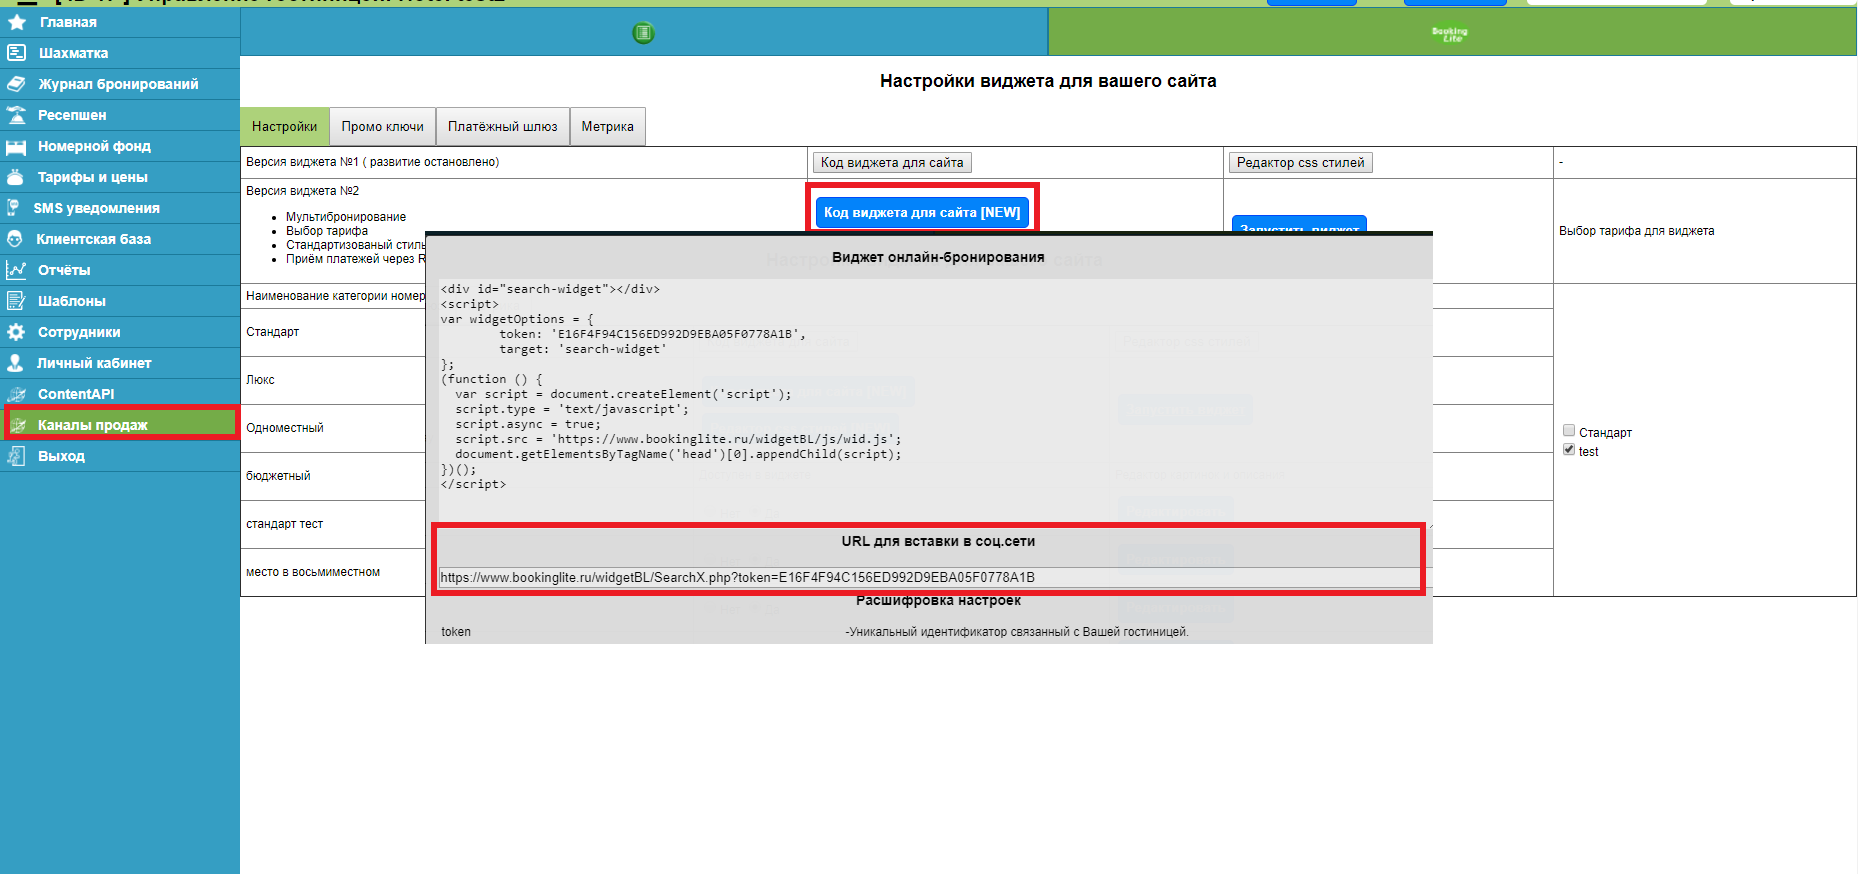
Task: Click the Ресепшен desk icon
Action: click(16, 115)
